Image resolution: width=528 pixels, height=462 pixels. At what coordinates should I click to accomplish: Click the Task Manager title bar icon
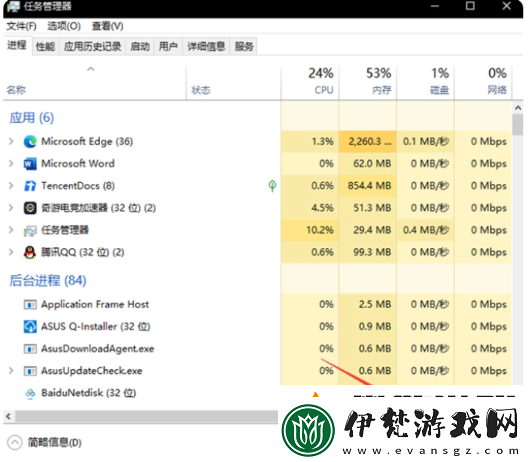[13, 6]
